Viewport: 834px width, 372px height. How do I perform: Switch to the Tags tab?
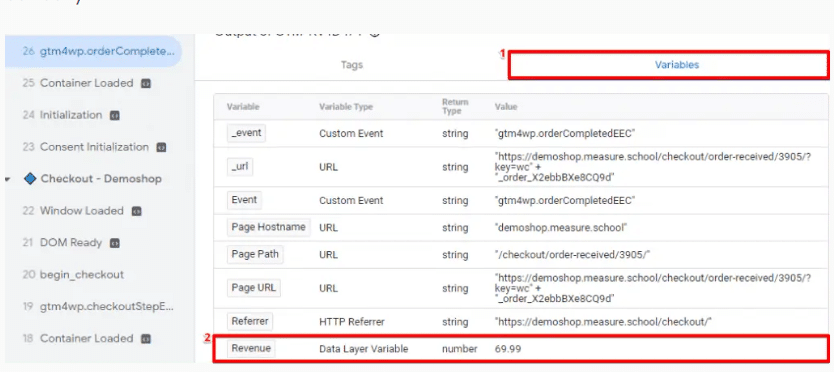[x=352, y=65]
